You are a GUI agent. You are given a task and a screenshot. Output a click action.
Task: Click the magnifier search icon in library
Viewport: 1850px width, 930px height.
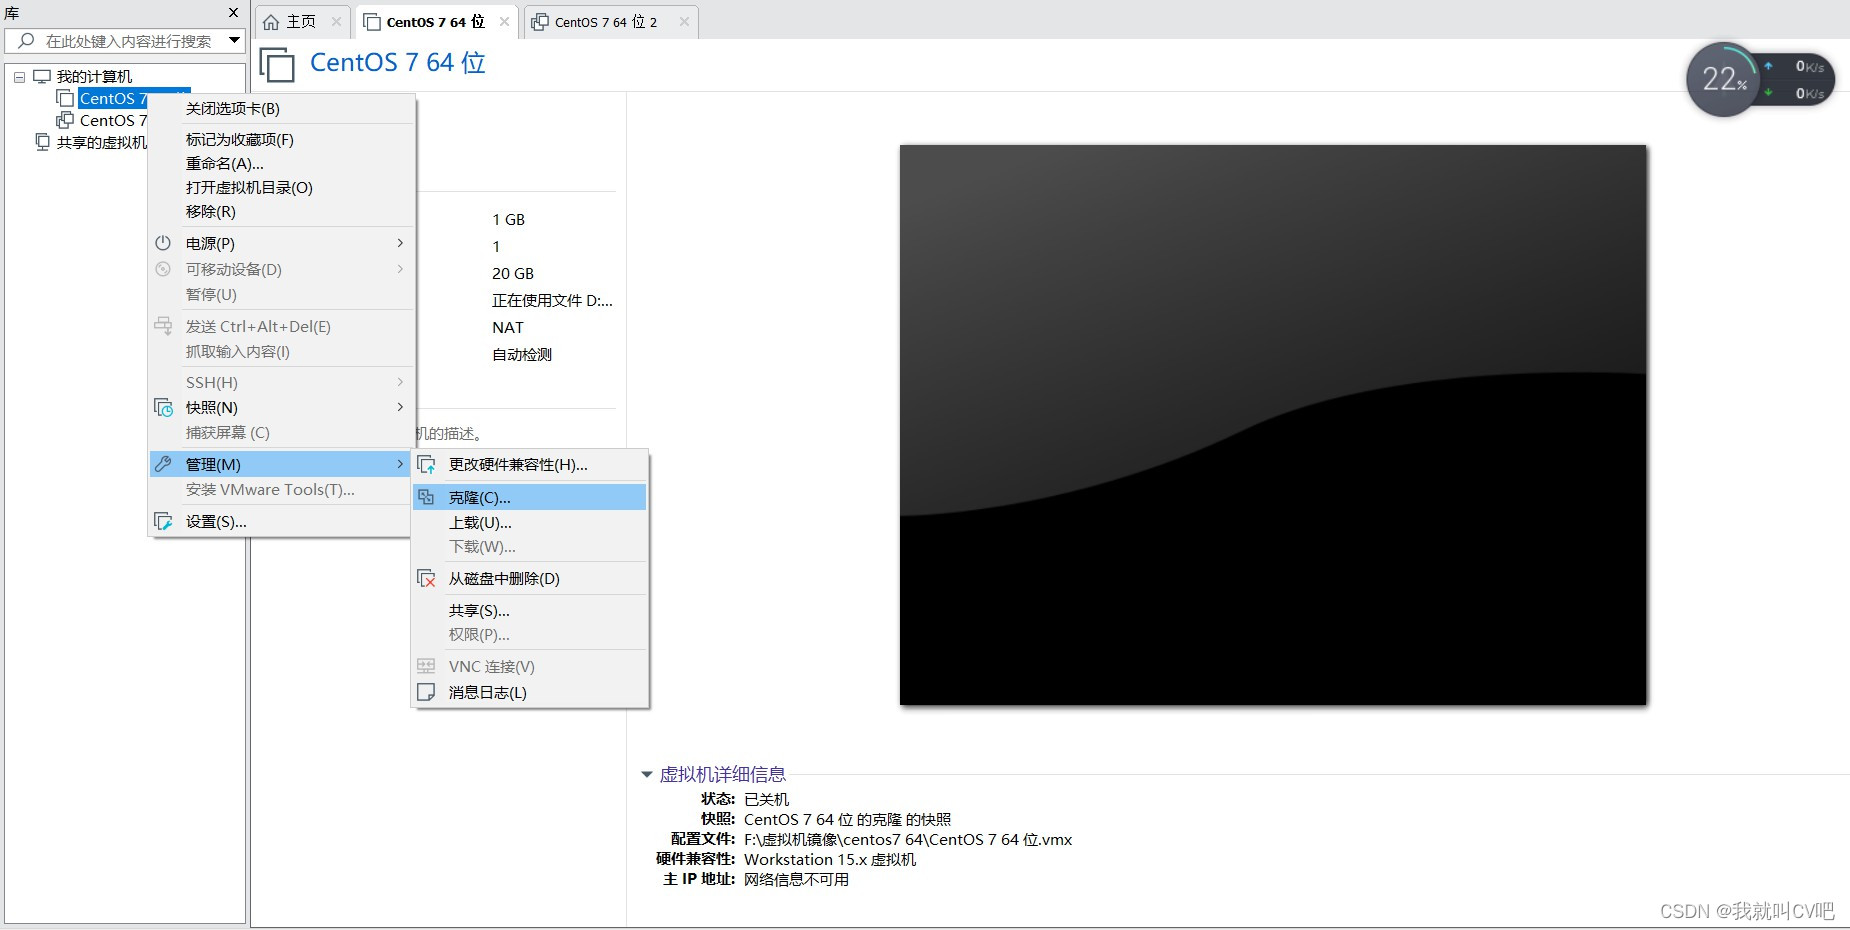[x=26, y=41]
